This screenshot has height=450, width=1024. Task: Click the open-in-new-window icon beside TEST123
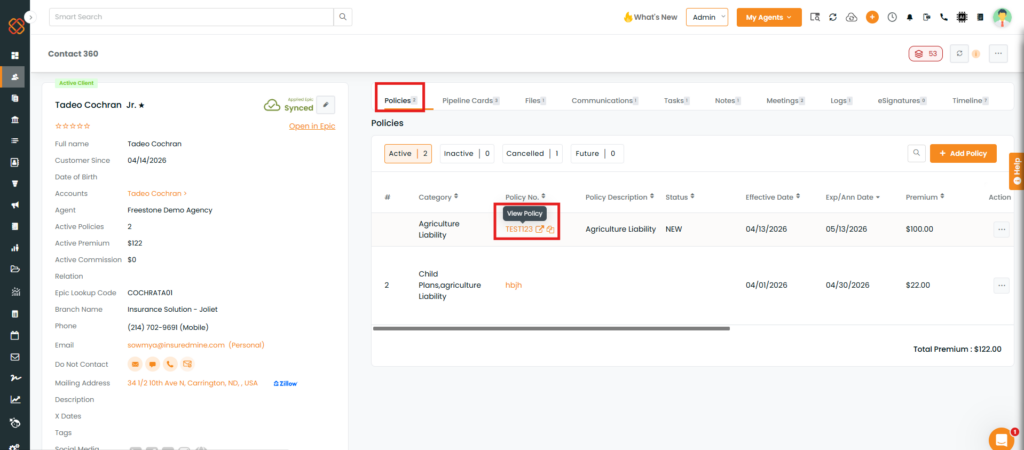coord(540,229)
